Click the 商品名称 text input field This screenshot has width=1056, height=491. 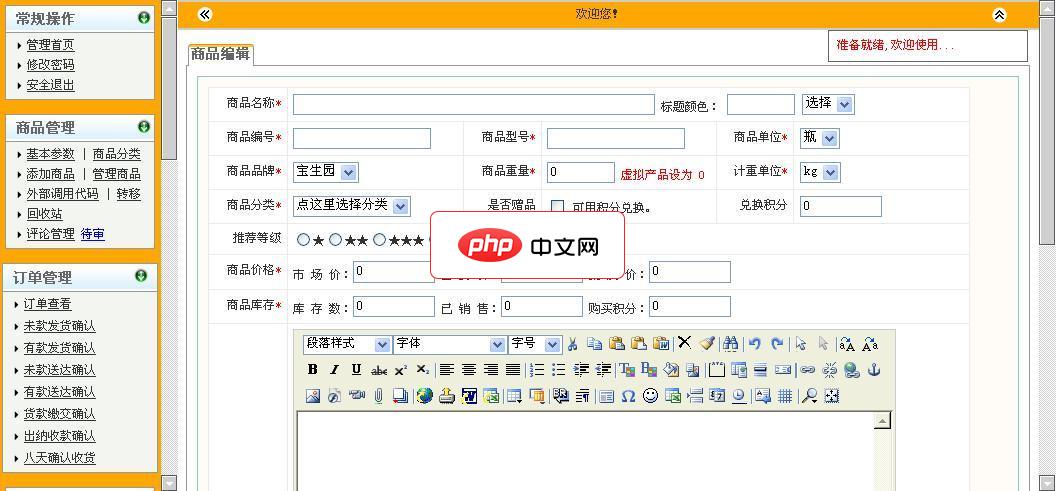pyautogui.click(x=473, y=104)
